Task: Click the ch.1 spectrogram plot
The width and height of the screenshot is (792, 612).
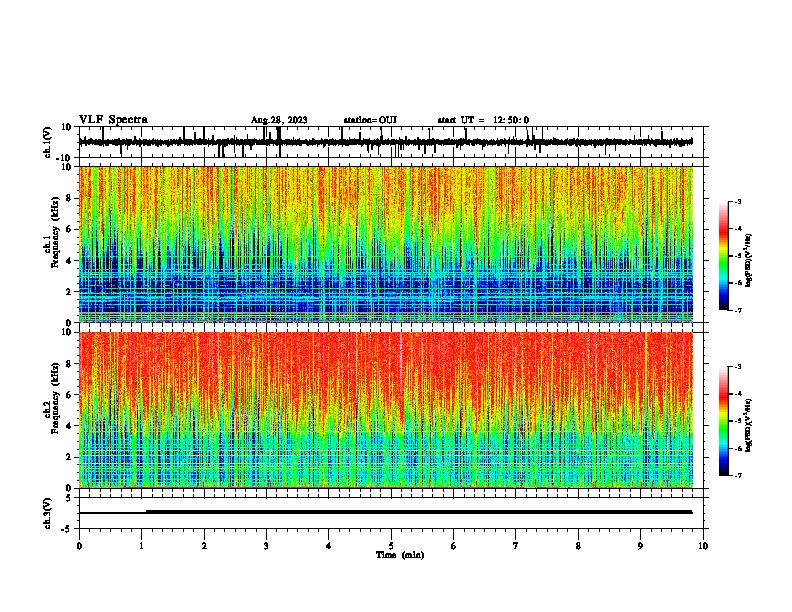Action: pos(385,244)
